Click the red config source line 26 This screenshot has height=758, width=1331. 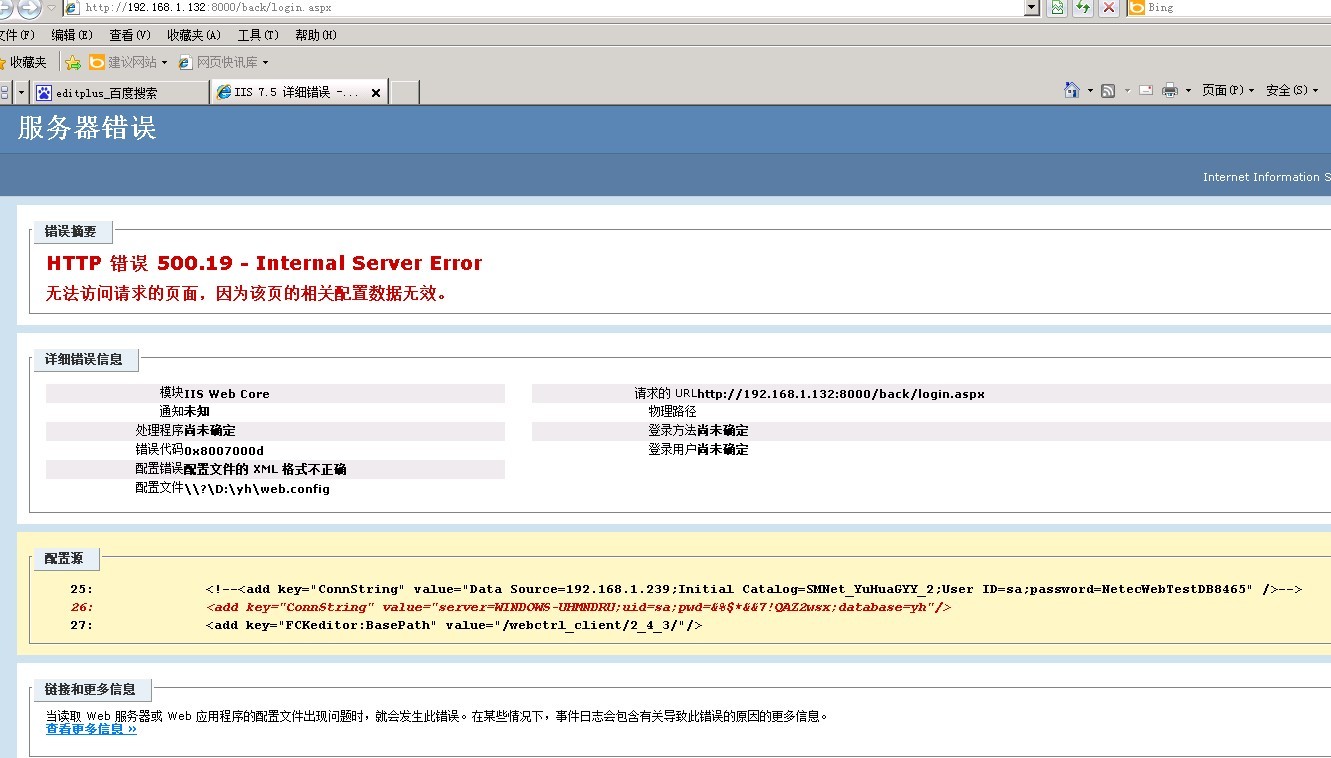(510, 607)
